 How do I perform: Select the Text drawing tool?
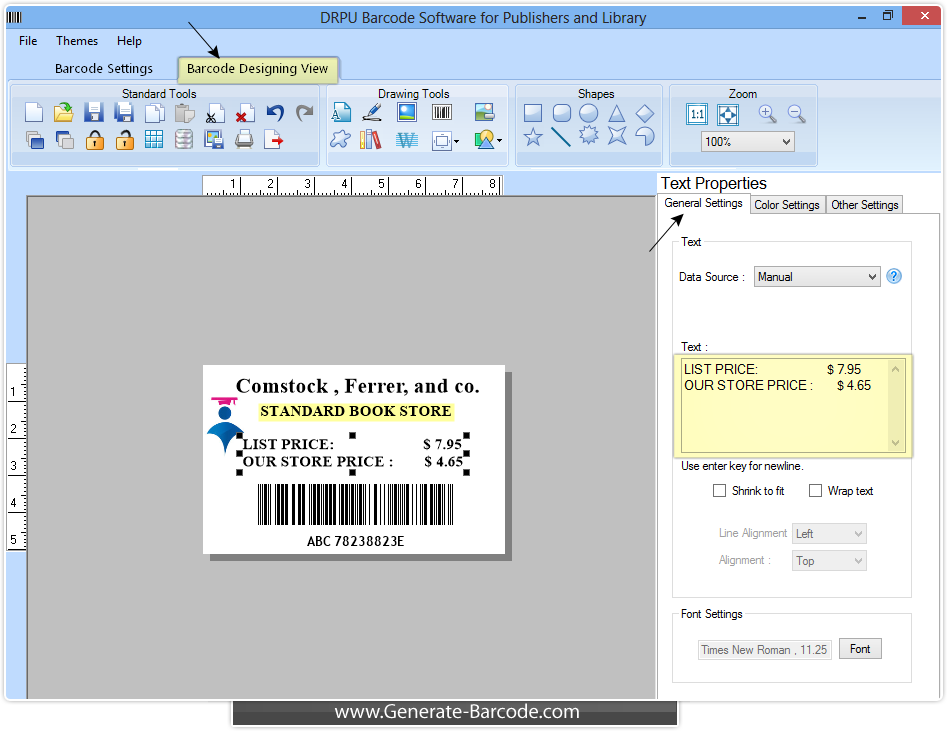pos(341,113)
